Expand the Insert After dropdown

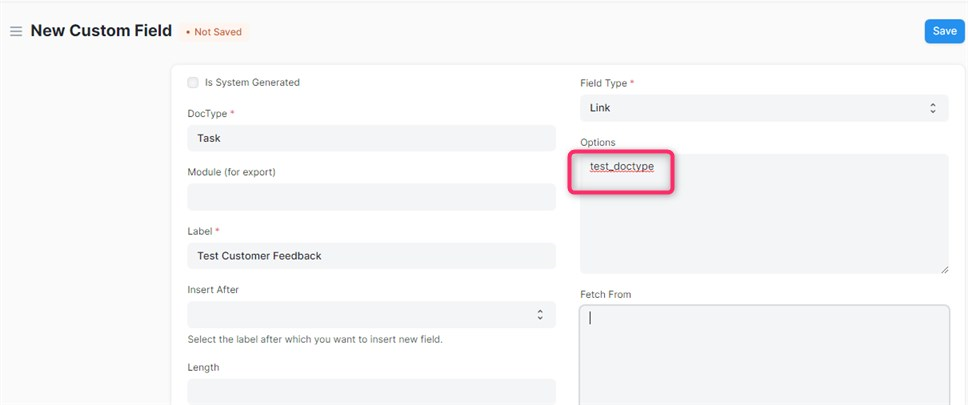click(x=372, y=314)
